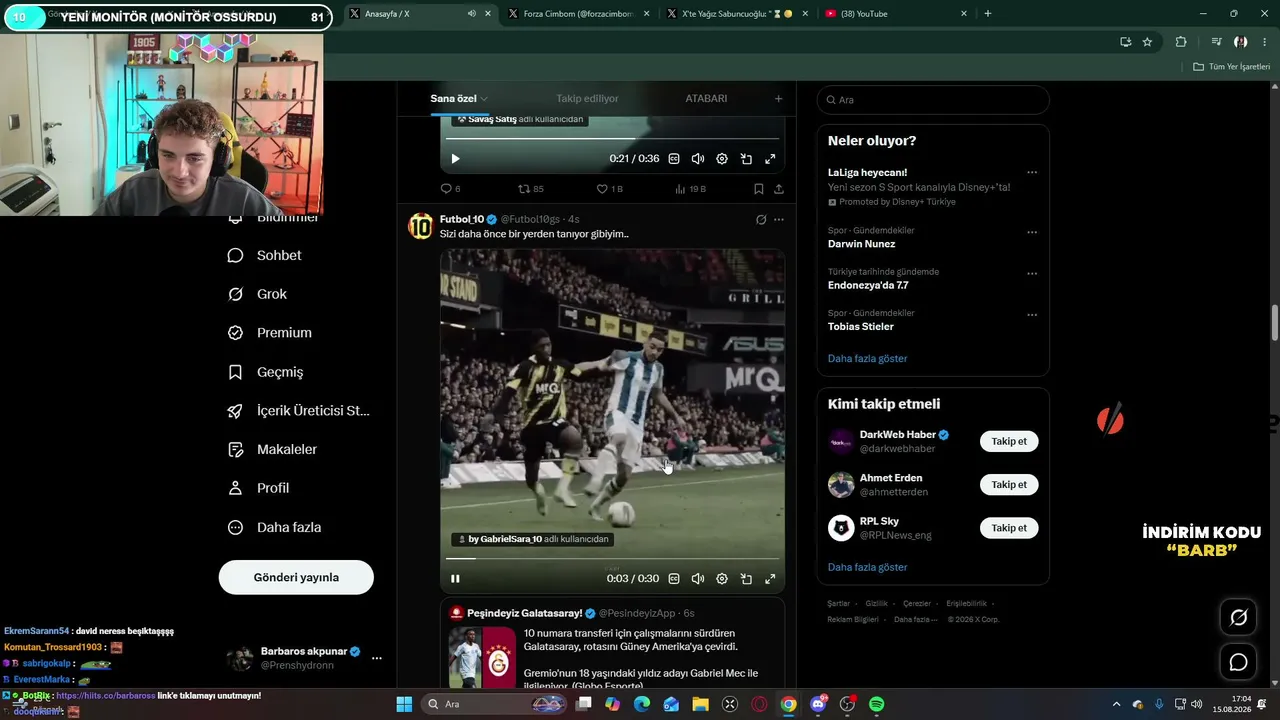1280x720 pixels.
Task: Open the Tüm Yer İşaretleri folder
Action: (1232, 67)
